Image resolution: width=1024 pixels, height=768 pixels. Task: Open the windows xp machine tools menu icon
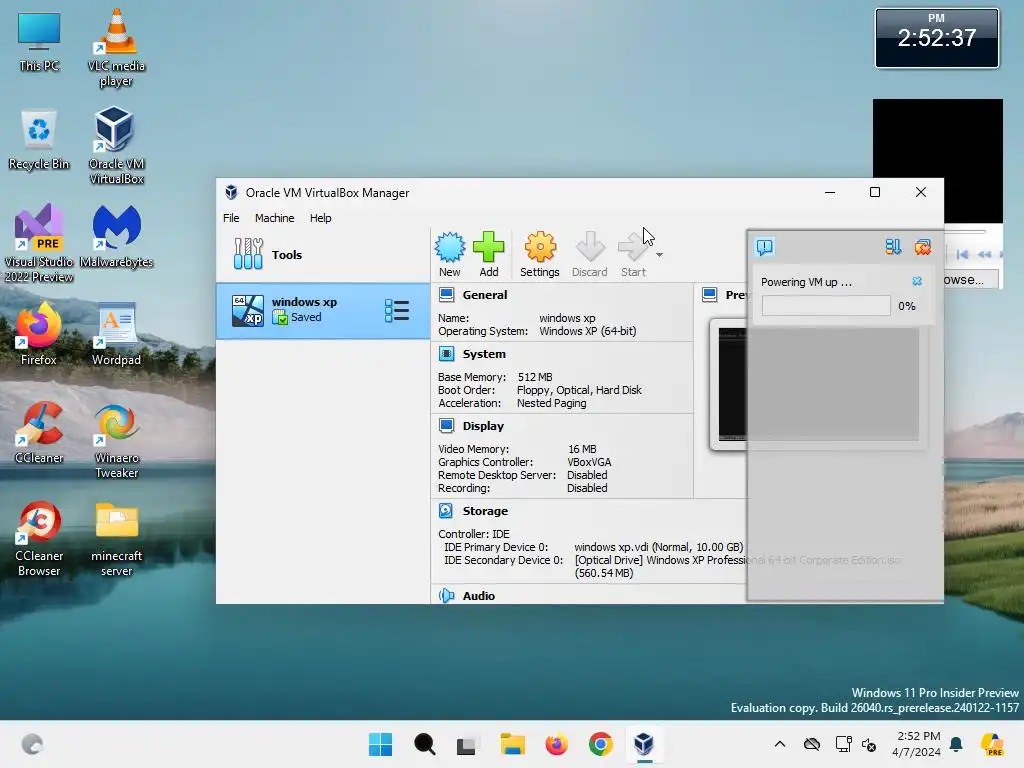pyautogui.click(x=397, y=310)
